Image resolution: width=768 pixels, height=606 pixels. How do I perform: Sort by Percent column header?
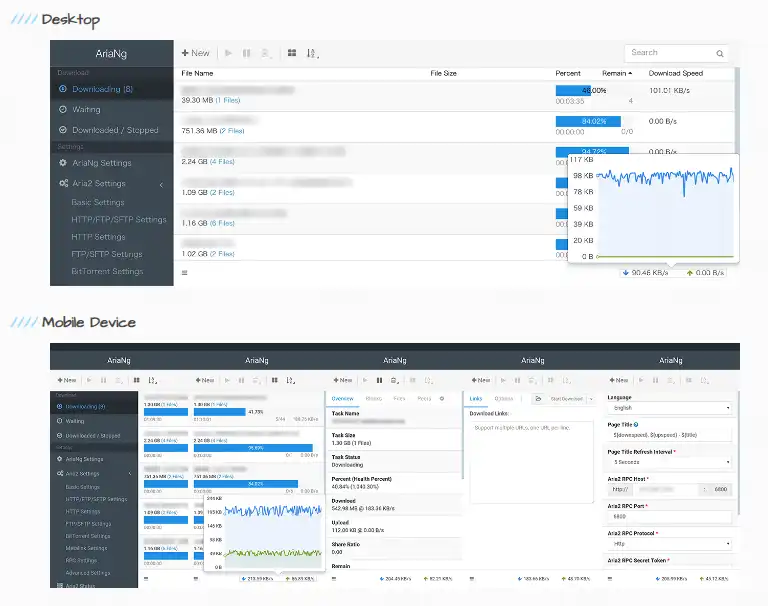point(568,73)
